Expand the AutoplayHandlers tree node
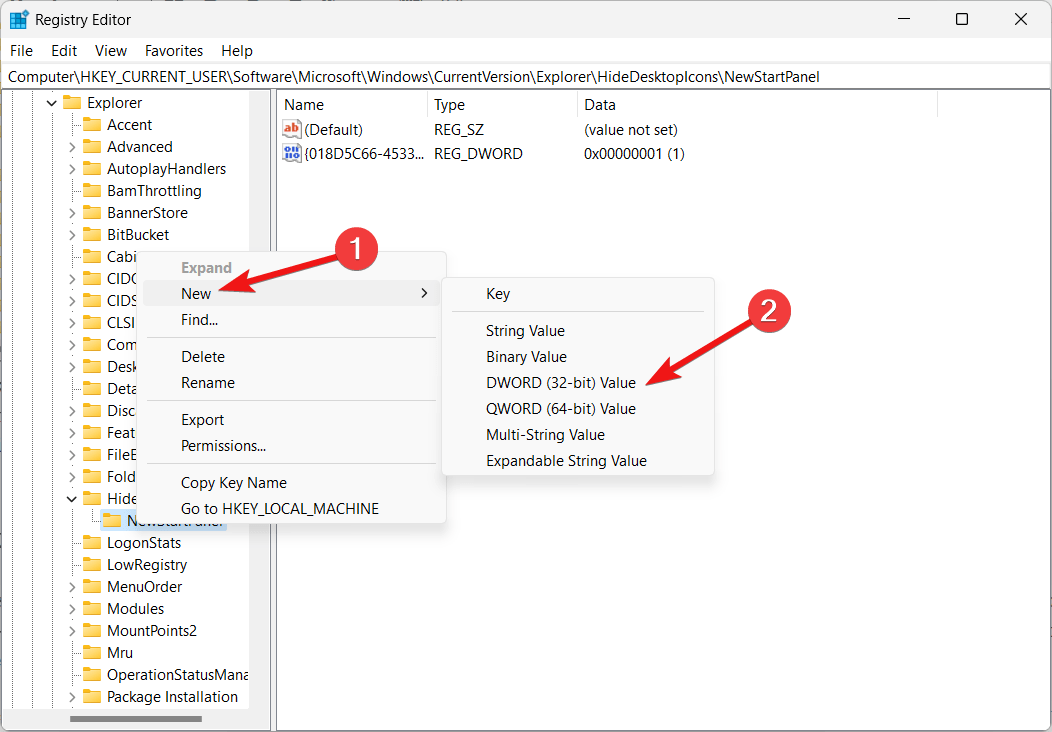This screenshot has width=1052, height=732. (x=72, y=169)
